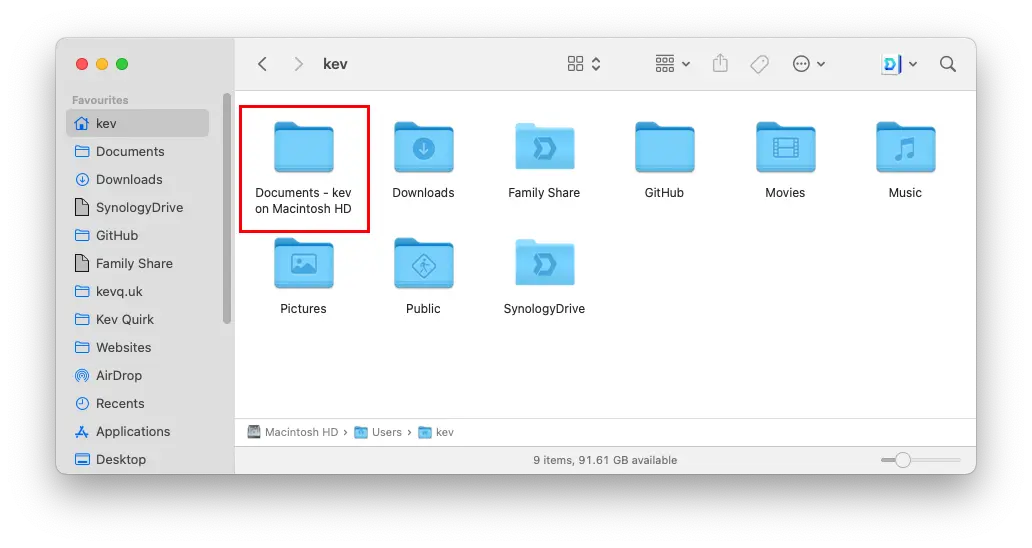
Task: Open the Action ellipsis menu dropdown
Action: pyautogui.click(x=808, y=64)
